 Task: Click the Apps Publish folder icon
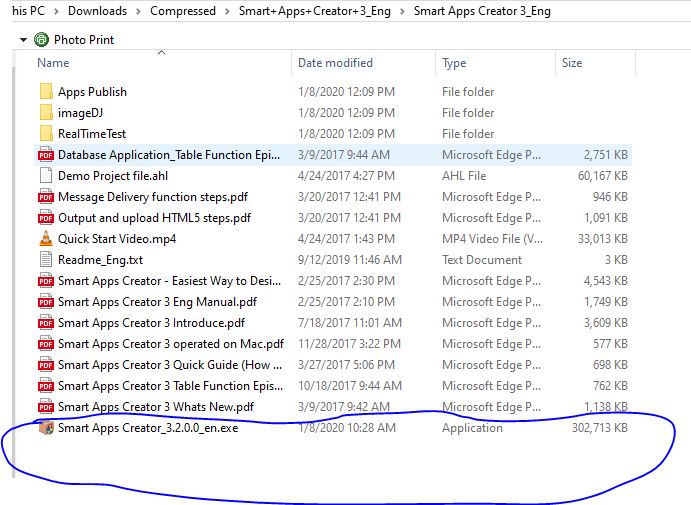click(46, 92)
